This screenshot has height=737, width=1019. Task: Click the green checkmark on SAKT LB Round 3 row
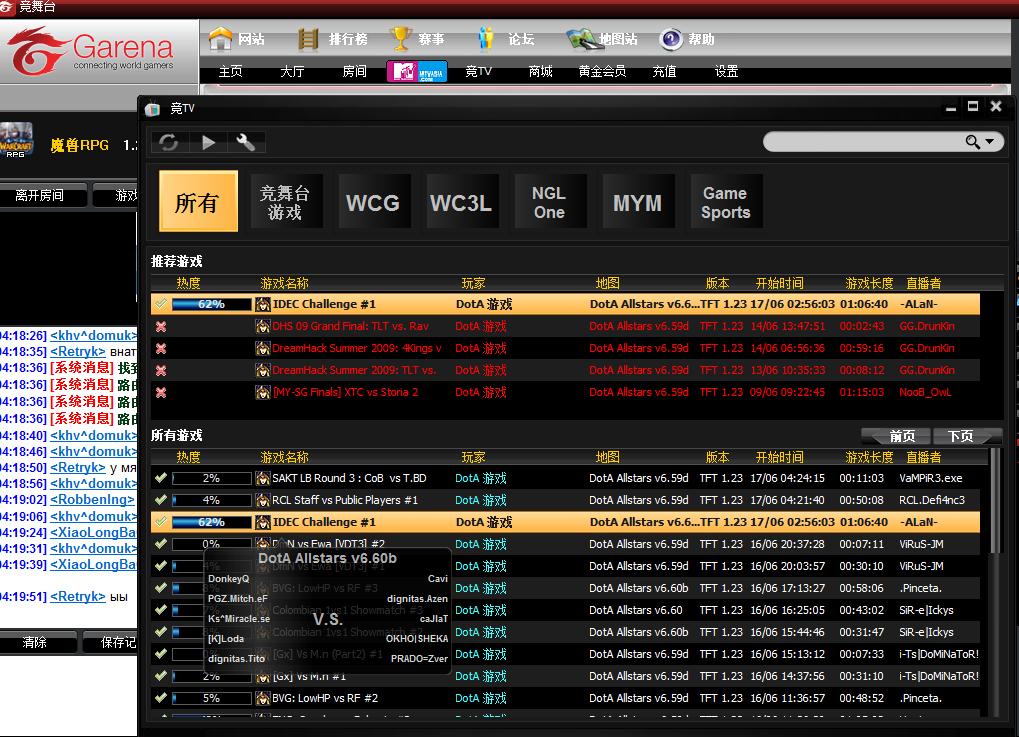click(161, 478)
